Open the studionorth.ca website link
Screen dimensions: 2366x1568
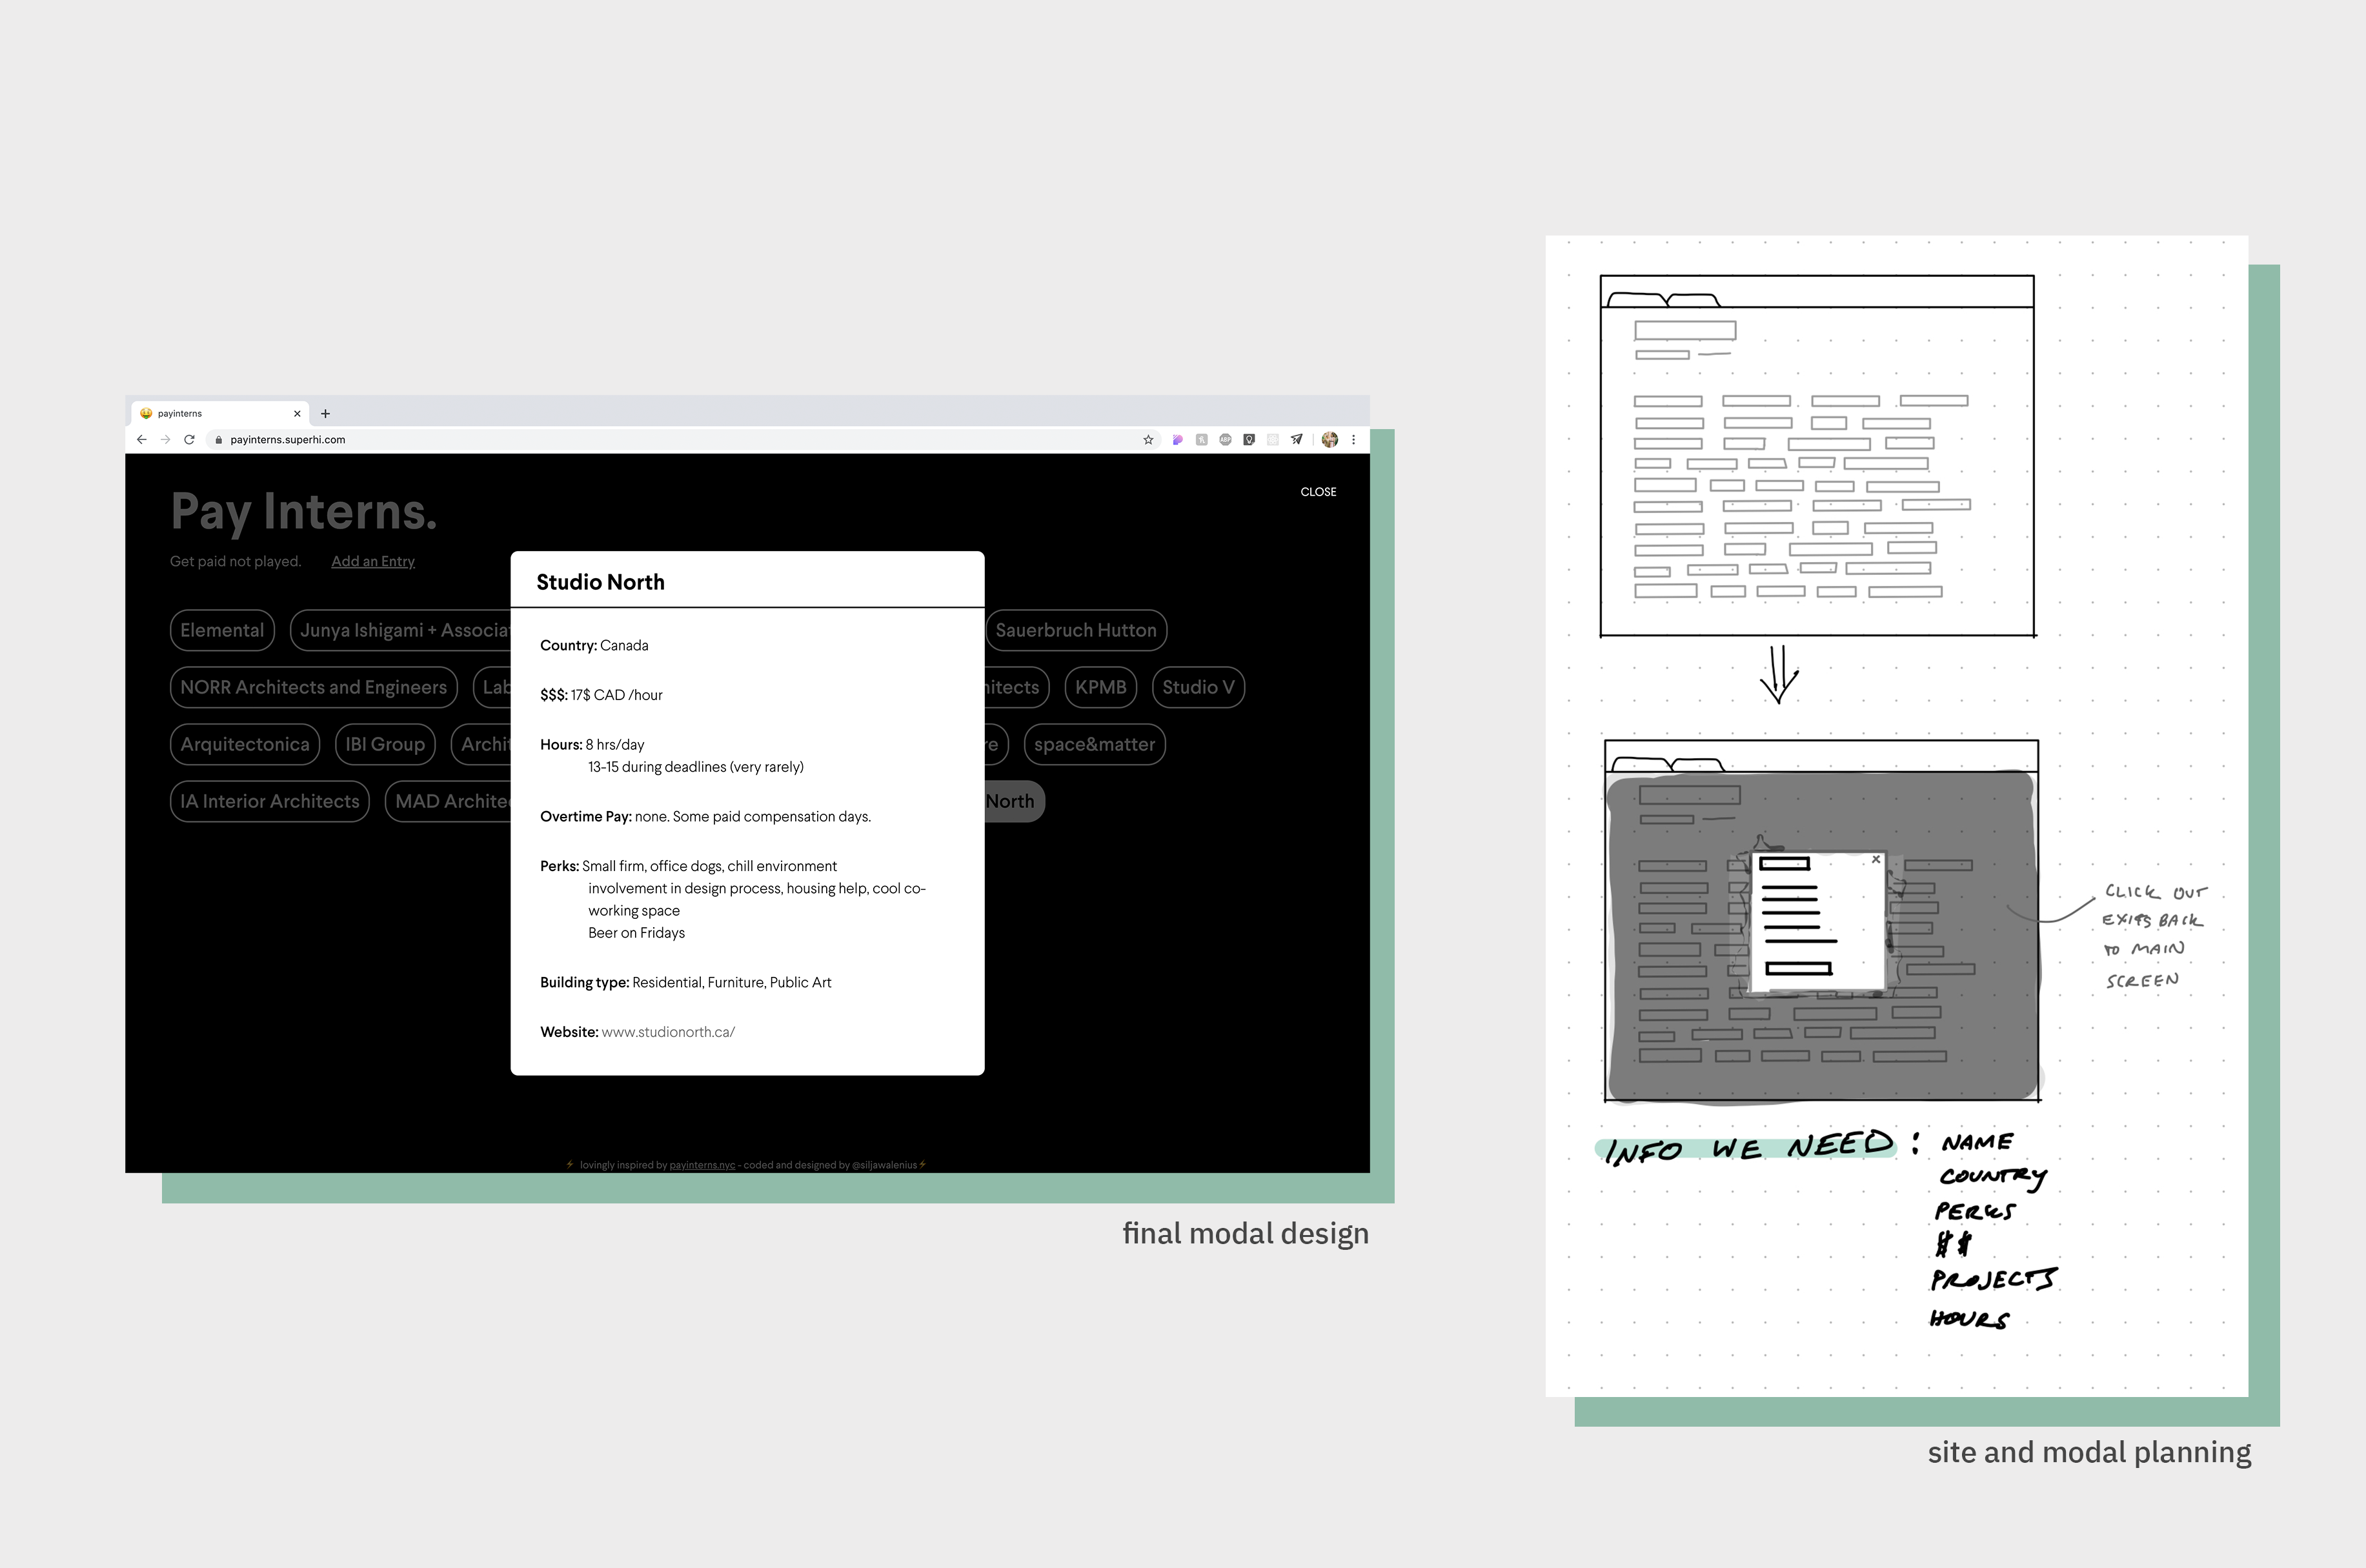point(668,1032)
